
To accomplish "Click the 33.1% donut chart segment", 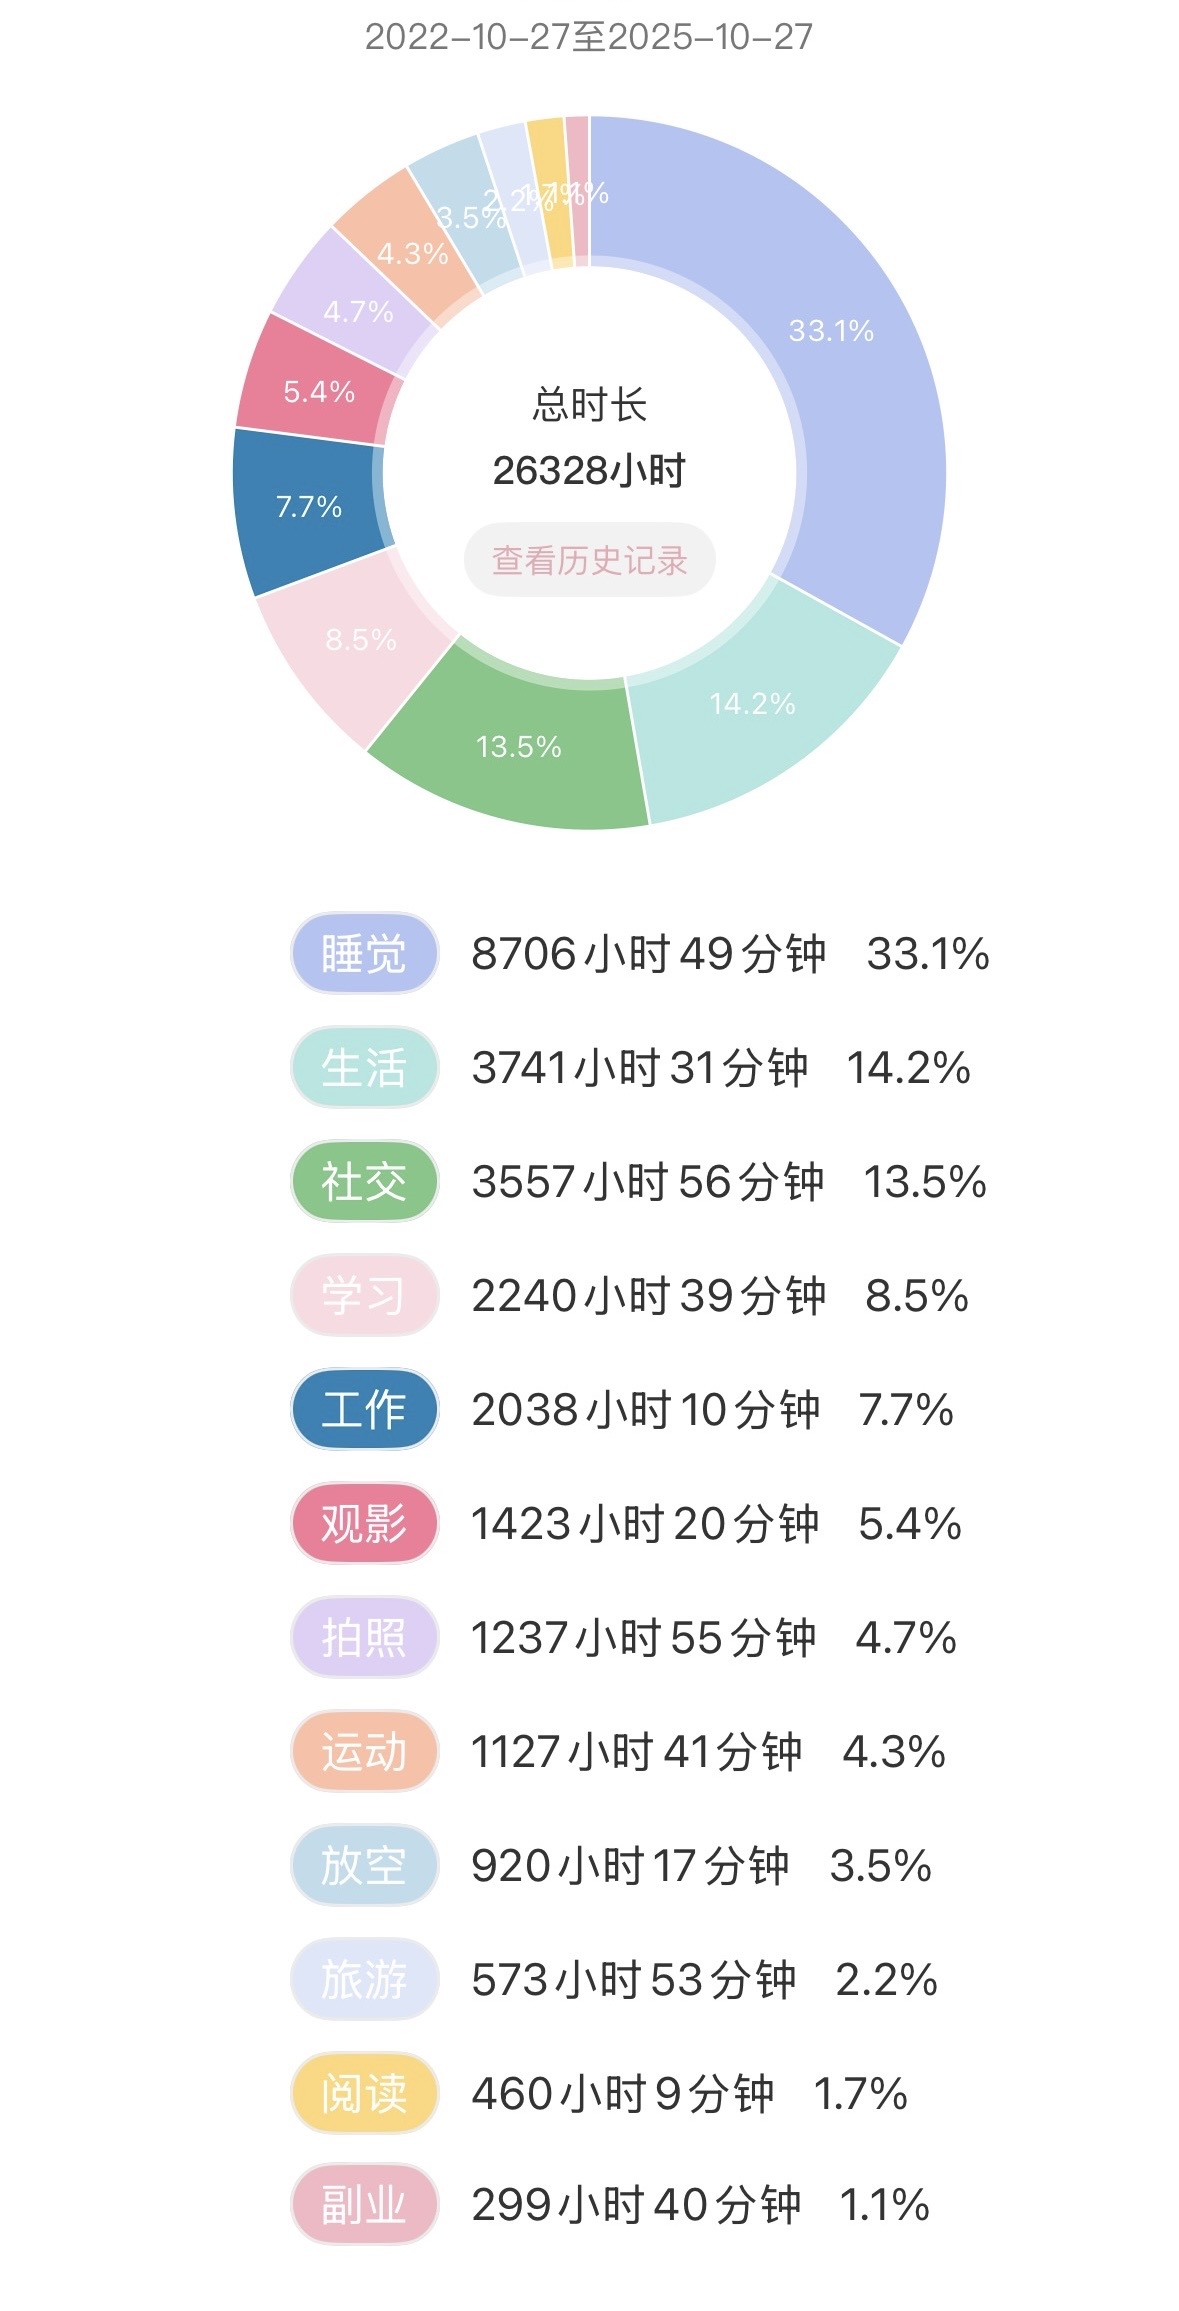I will tap(830, 330).
